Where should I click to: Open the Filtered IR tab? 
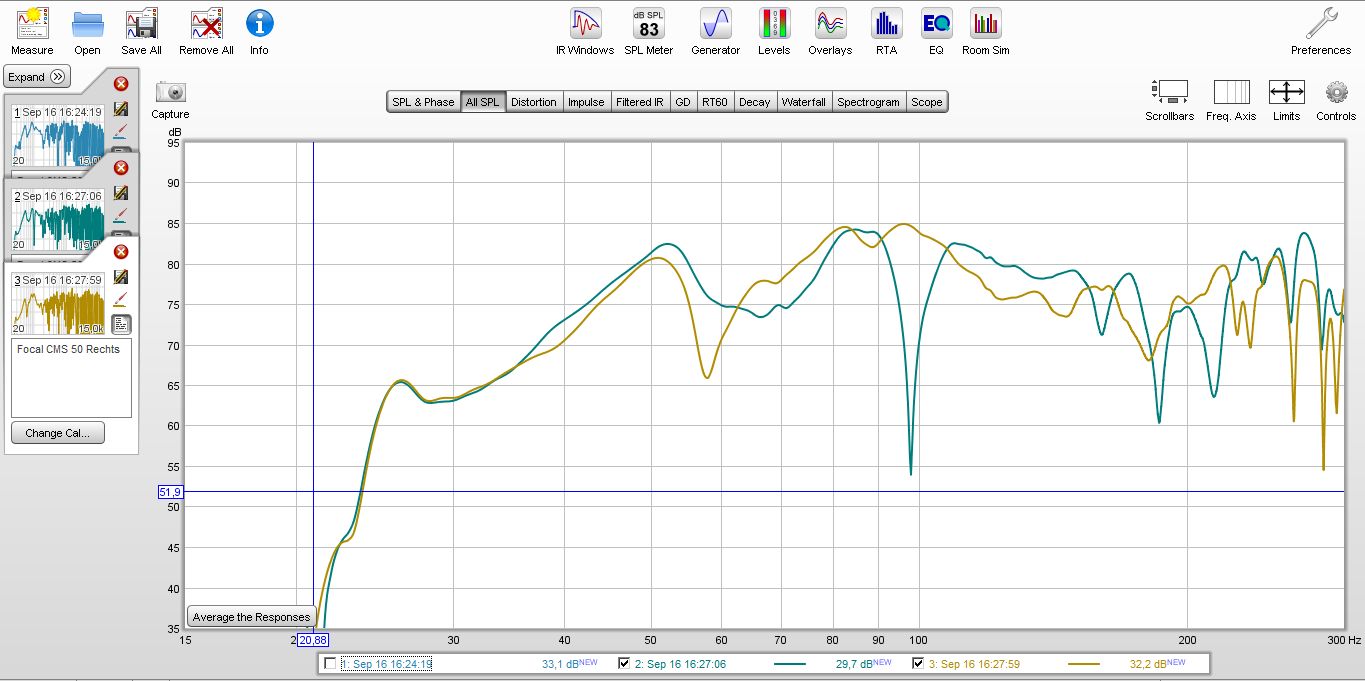(x=640, y=102)
